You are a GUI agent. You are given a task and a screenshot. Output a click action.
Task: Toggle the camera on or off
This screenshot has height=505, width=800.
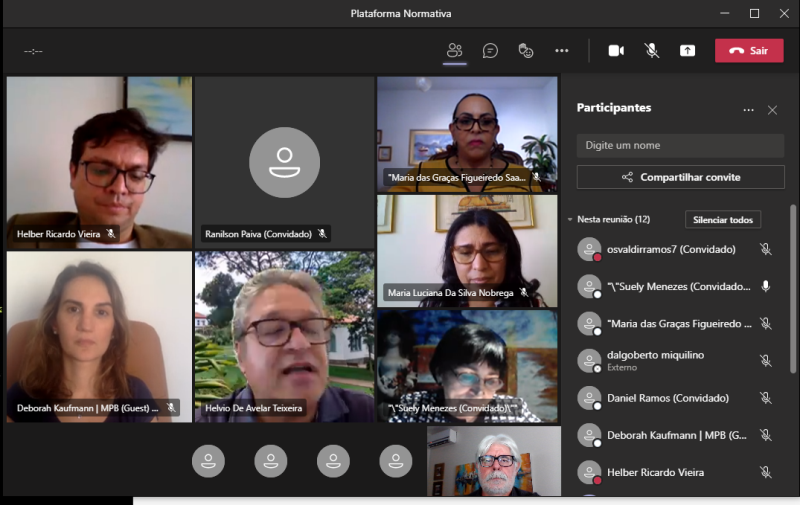616,50
